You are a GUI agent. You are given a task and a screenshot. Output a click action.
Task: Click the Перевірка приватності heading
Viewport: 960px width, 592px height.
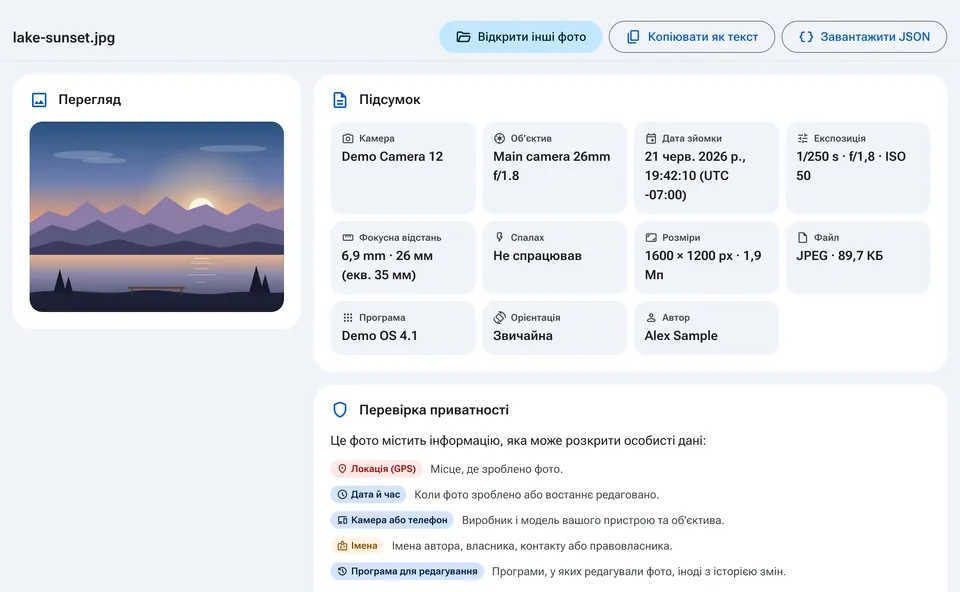(x=433, y=410)
